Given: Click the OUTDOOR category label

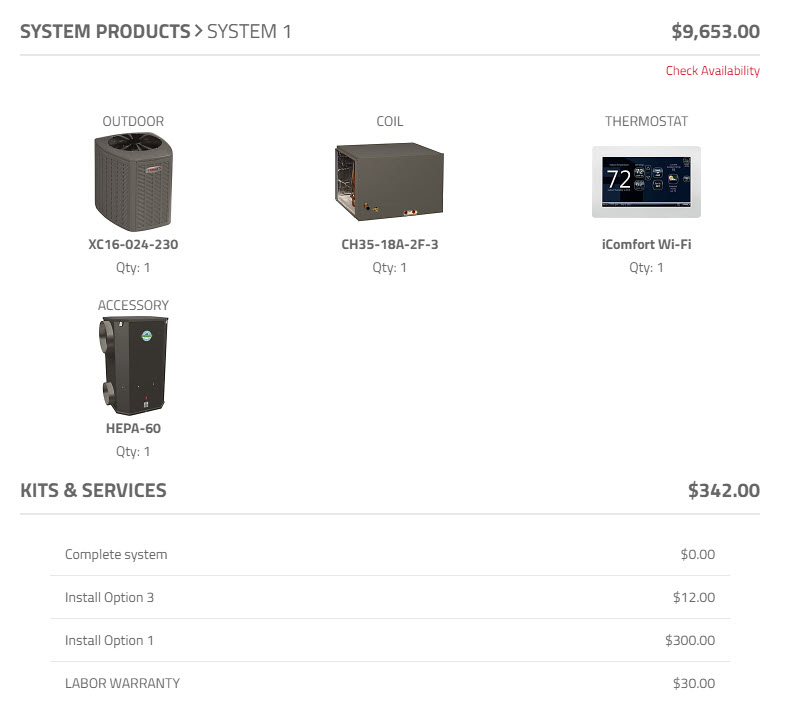Looking at the screenshot, I should [133, 121].
